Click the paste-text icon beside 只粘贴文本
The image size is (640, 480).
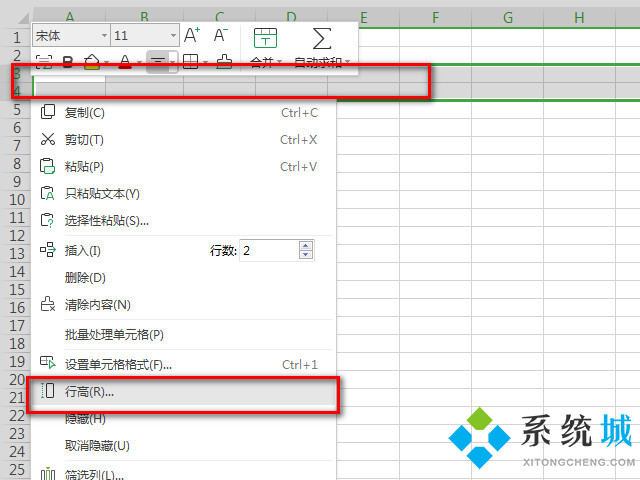coord(48,193)
